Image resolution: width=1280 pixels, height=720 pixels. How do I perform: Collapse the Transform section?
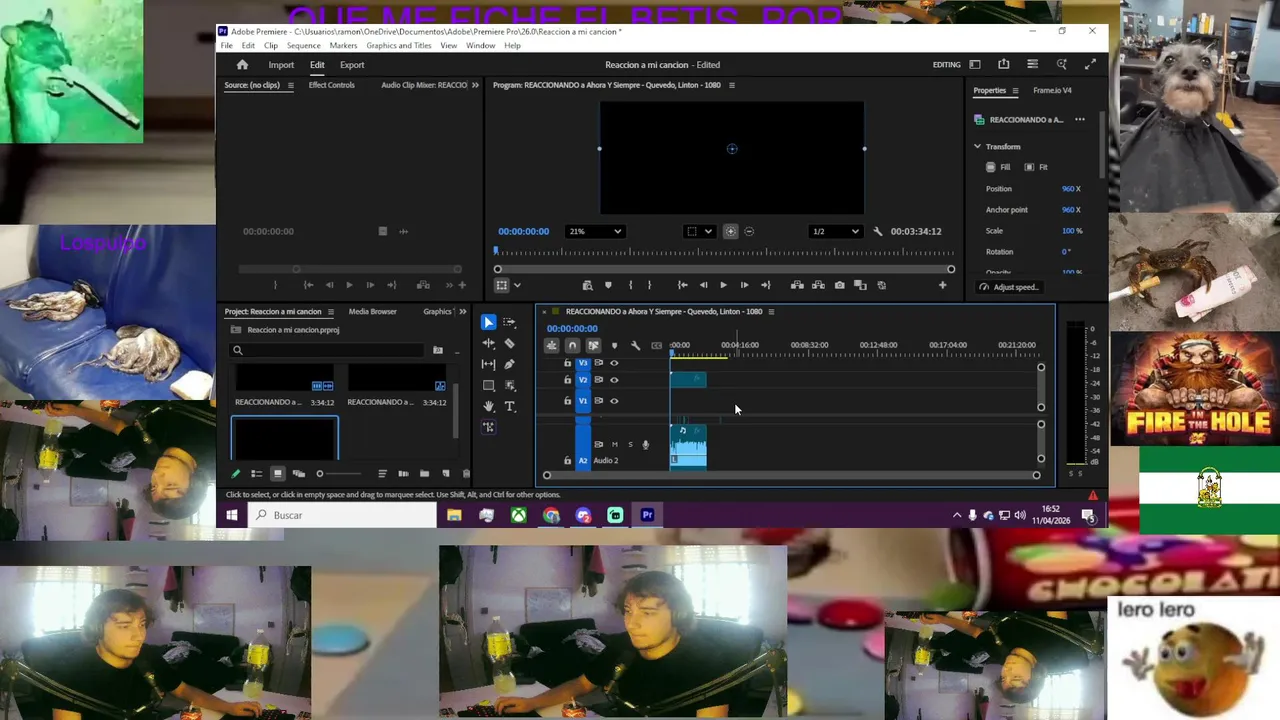click(x=978, y=146)
